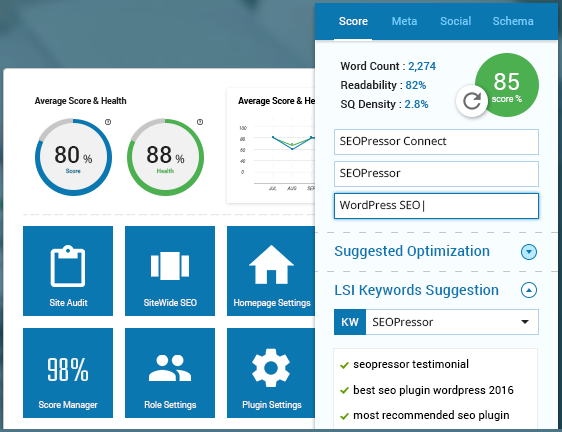562x432 pixels.
Task: Open the SiteWide SEO tile
Action: [x=170, y=271]
